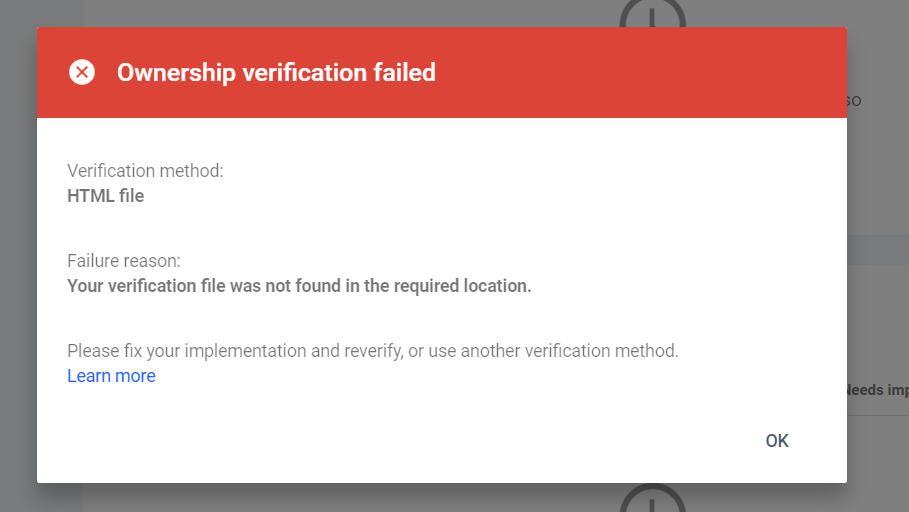Viewport: 909px width, 512px height.
Task: Click the "verification file was not found" message
Action: (299, 286)
